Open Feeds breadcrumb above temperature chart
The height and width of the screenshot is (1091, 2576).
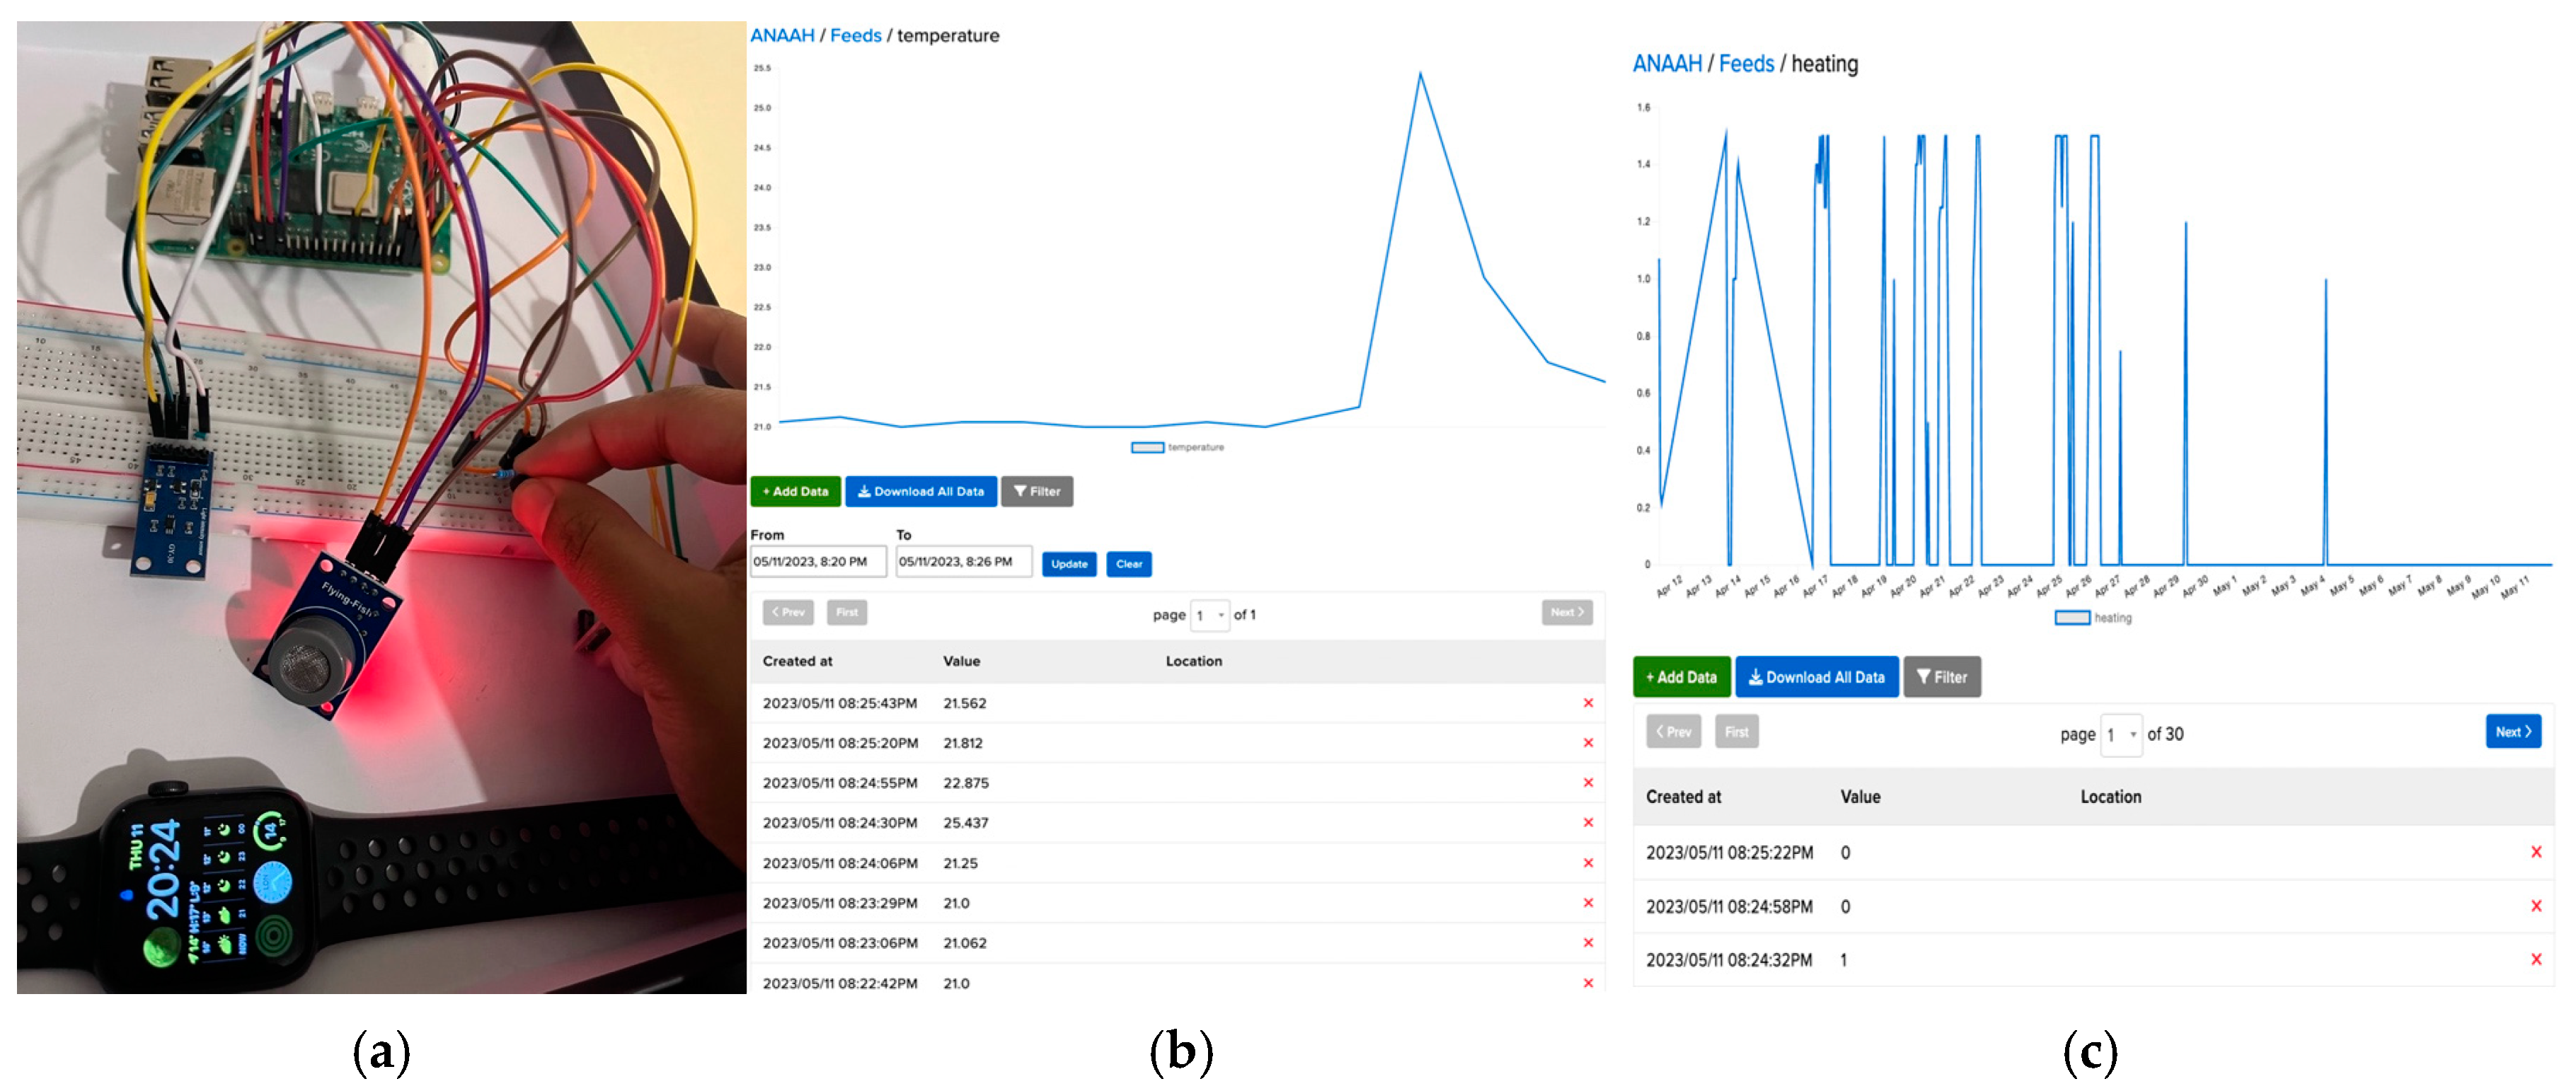(x=855, y=36)
